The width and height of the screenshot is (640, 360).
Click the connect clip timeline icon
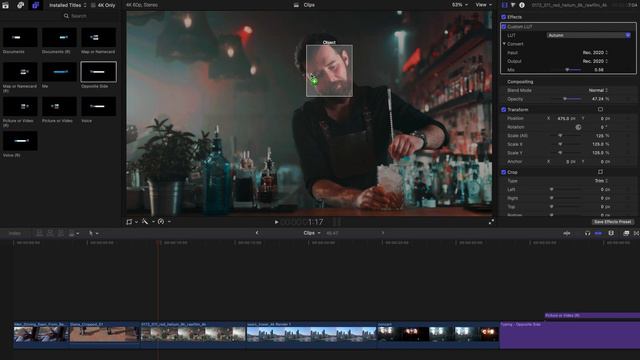40,233
